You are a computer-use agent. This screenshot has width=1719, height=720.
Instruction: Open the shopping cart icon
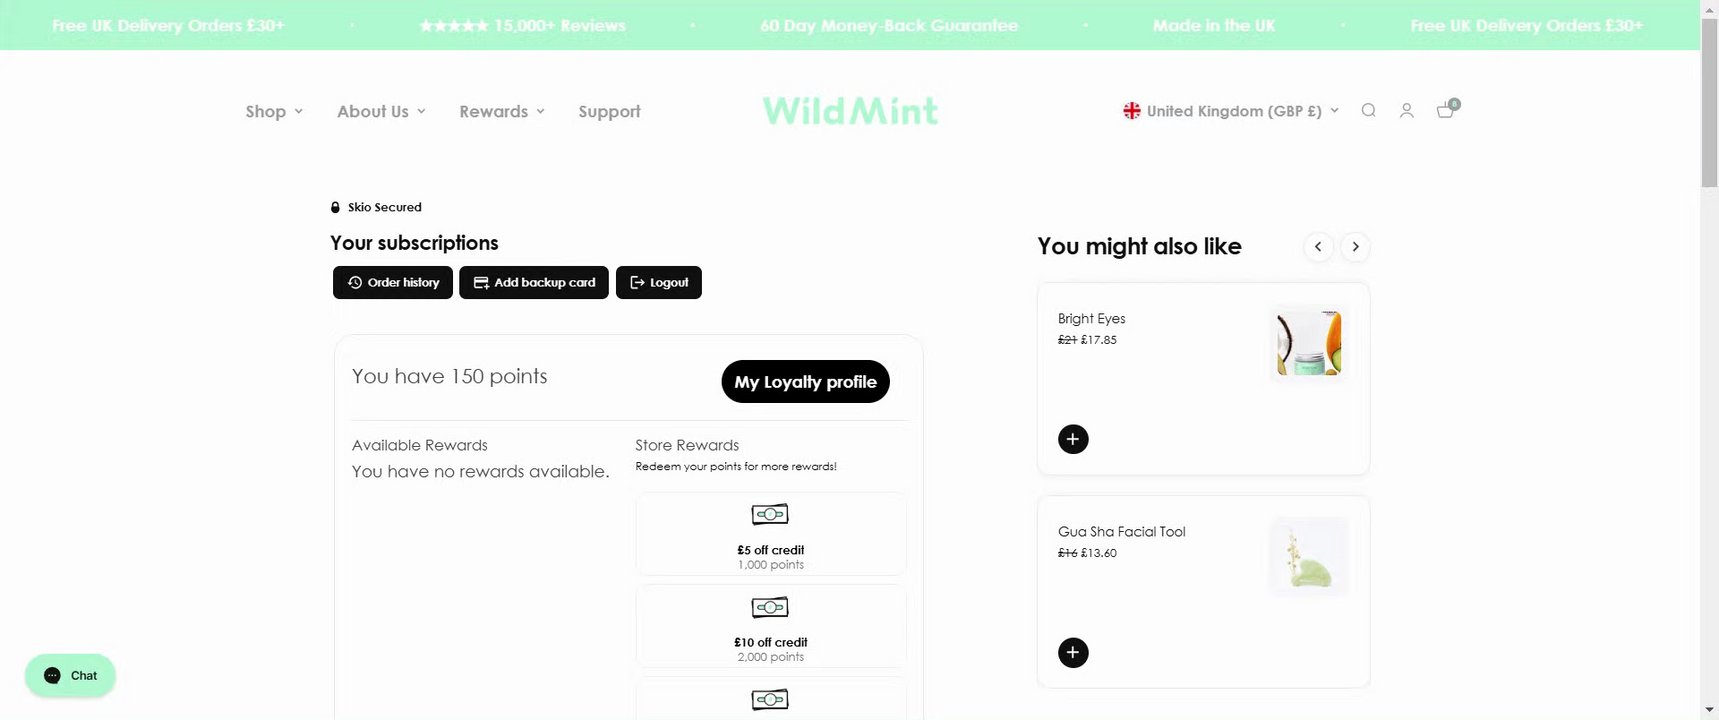1447,109
